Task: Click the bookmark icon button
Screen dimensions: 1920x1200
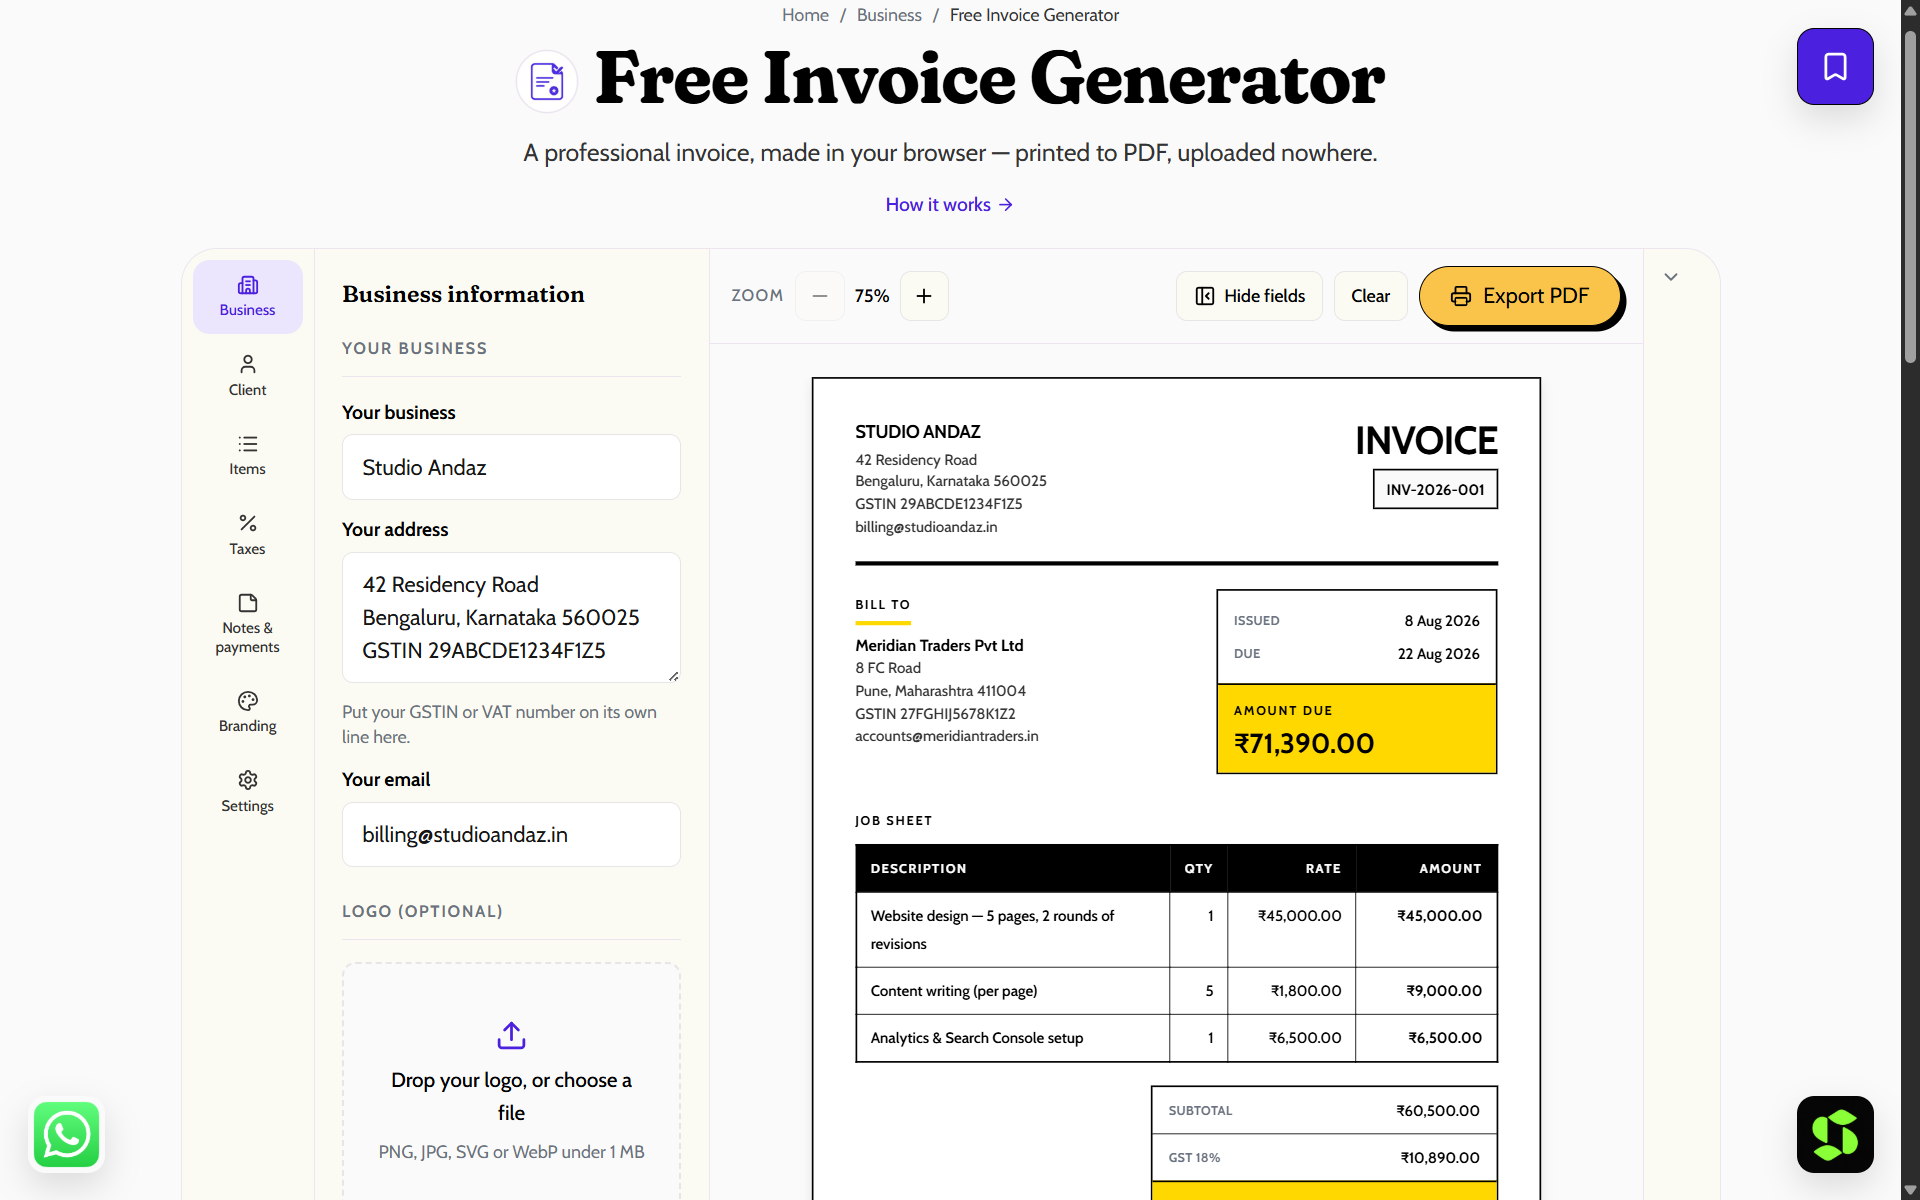Action: tap(1835, 67)
